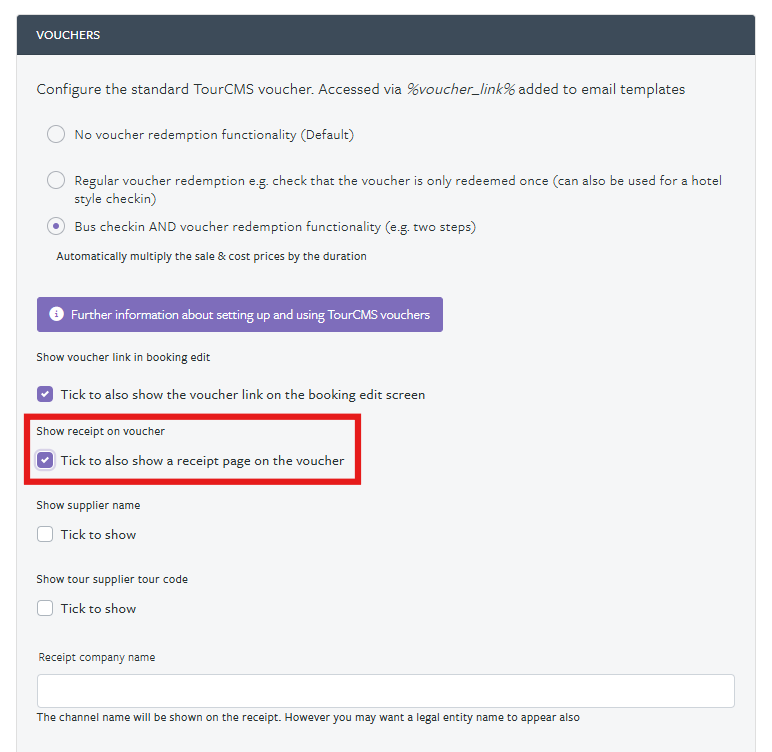This screenshot has width=772, height=752.
Task: Select No voucher redemption functionality radio button
Action: [x=56, y=134]
